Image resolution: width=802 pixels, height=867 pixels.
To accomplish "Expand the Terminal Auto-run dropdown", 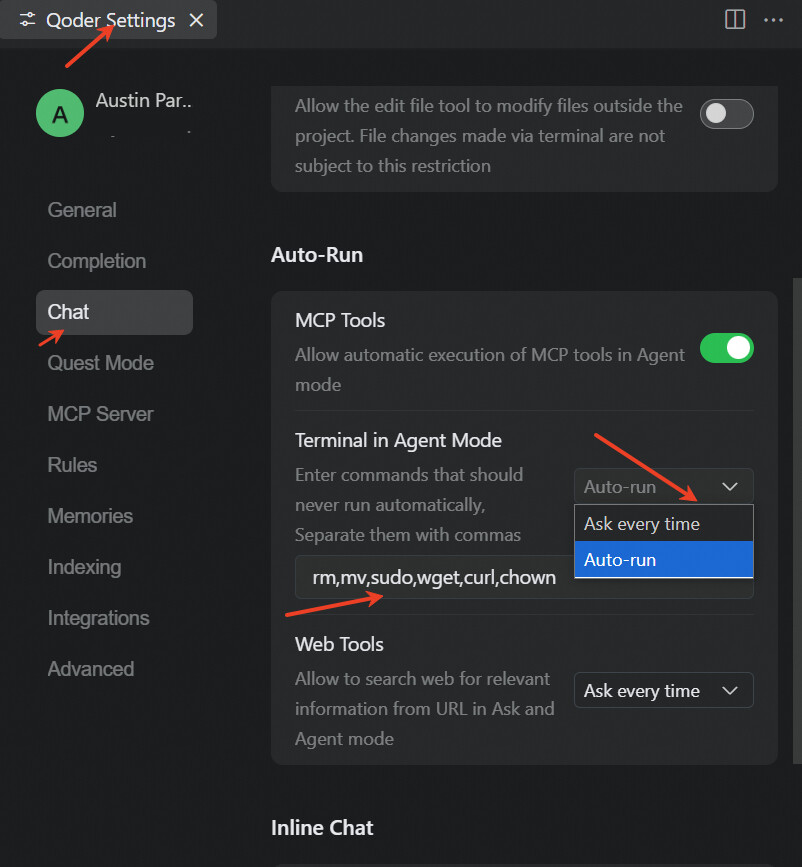I will click(663, 487).
